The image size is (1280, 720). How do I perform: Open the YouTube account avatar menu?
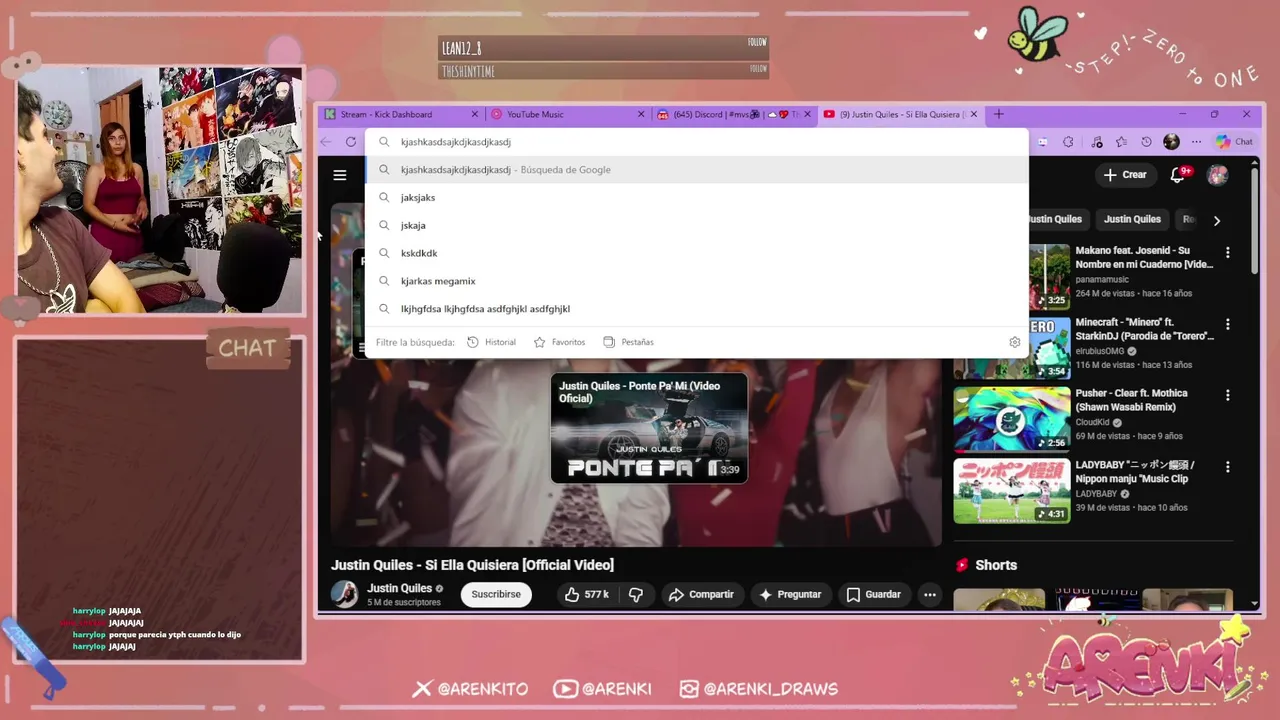click(1217, 175)
